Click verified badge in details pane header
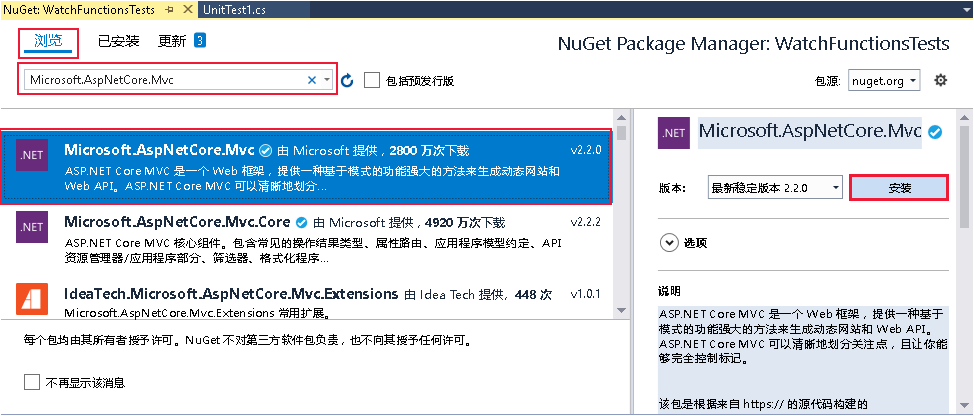 point(934,132)
